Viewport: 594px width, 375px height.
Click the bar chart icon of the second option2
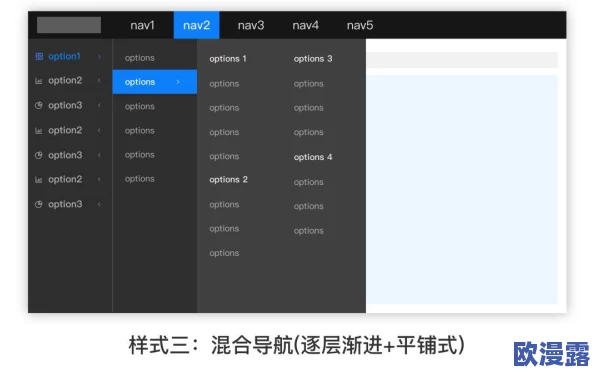pos(39,131)
